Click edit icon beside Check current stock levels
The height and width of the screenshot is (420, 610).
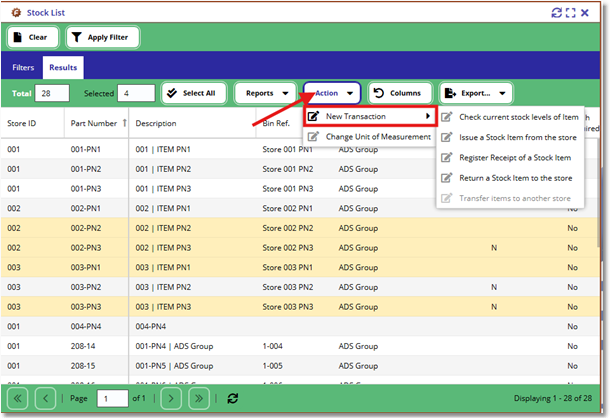point(447,117)
